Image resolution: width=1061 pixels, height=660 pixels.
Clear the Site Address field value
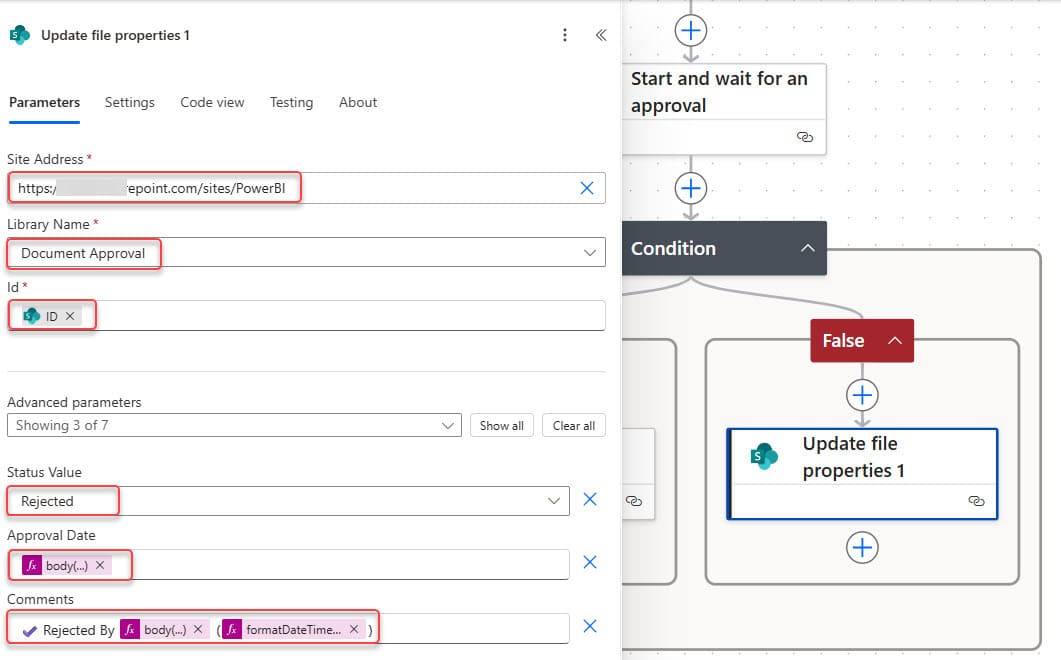pyautogui.click(x=587, y=188)
